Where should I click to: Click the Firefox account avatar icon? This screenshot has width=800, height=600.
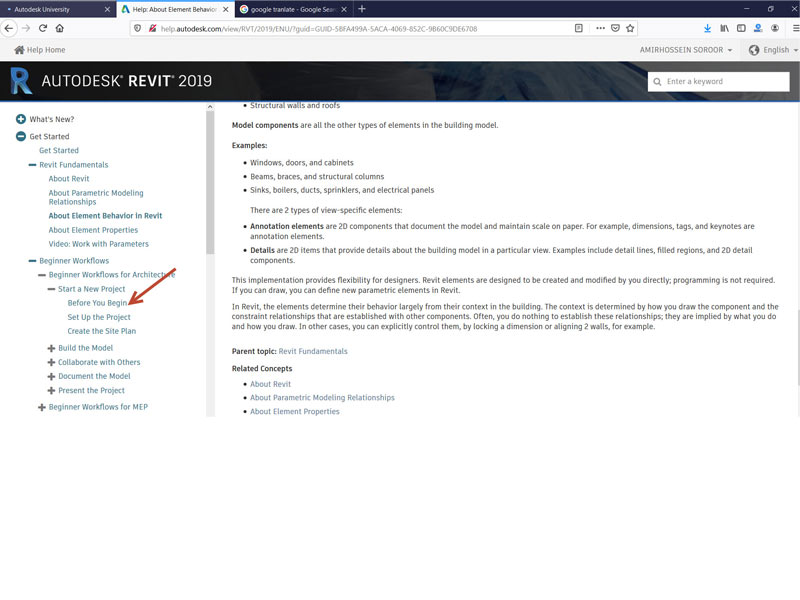coord(775,29)
